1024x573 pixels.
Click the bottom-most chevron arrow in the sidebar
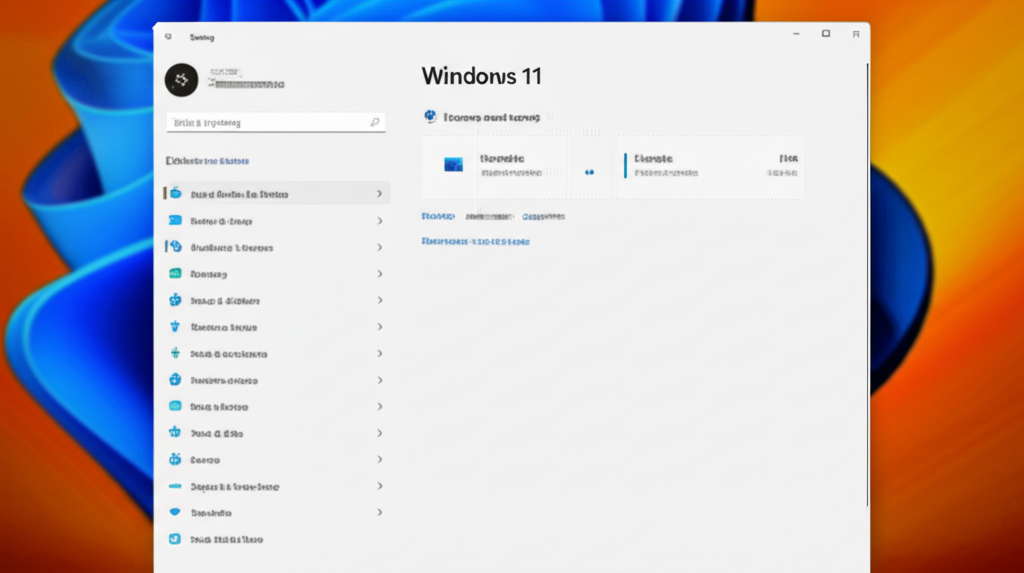pos(379,512)
